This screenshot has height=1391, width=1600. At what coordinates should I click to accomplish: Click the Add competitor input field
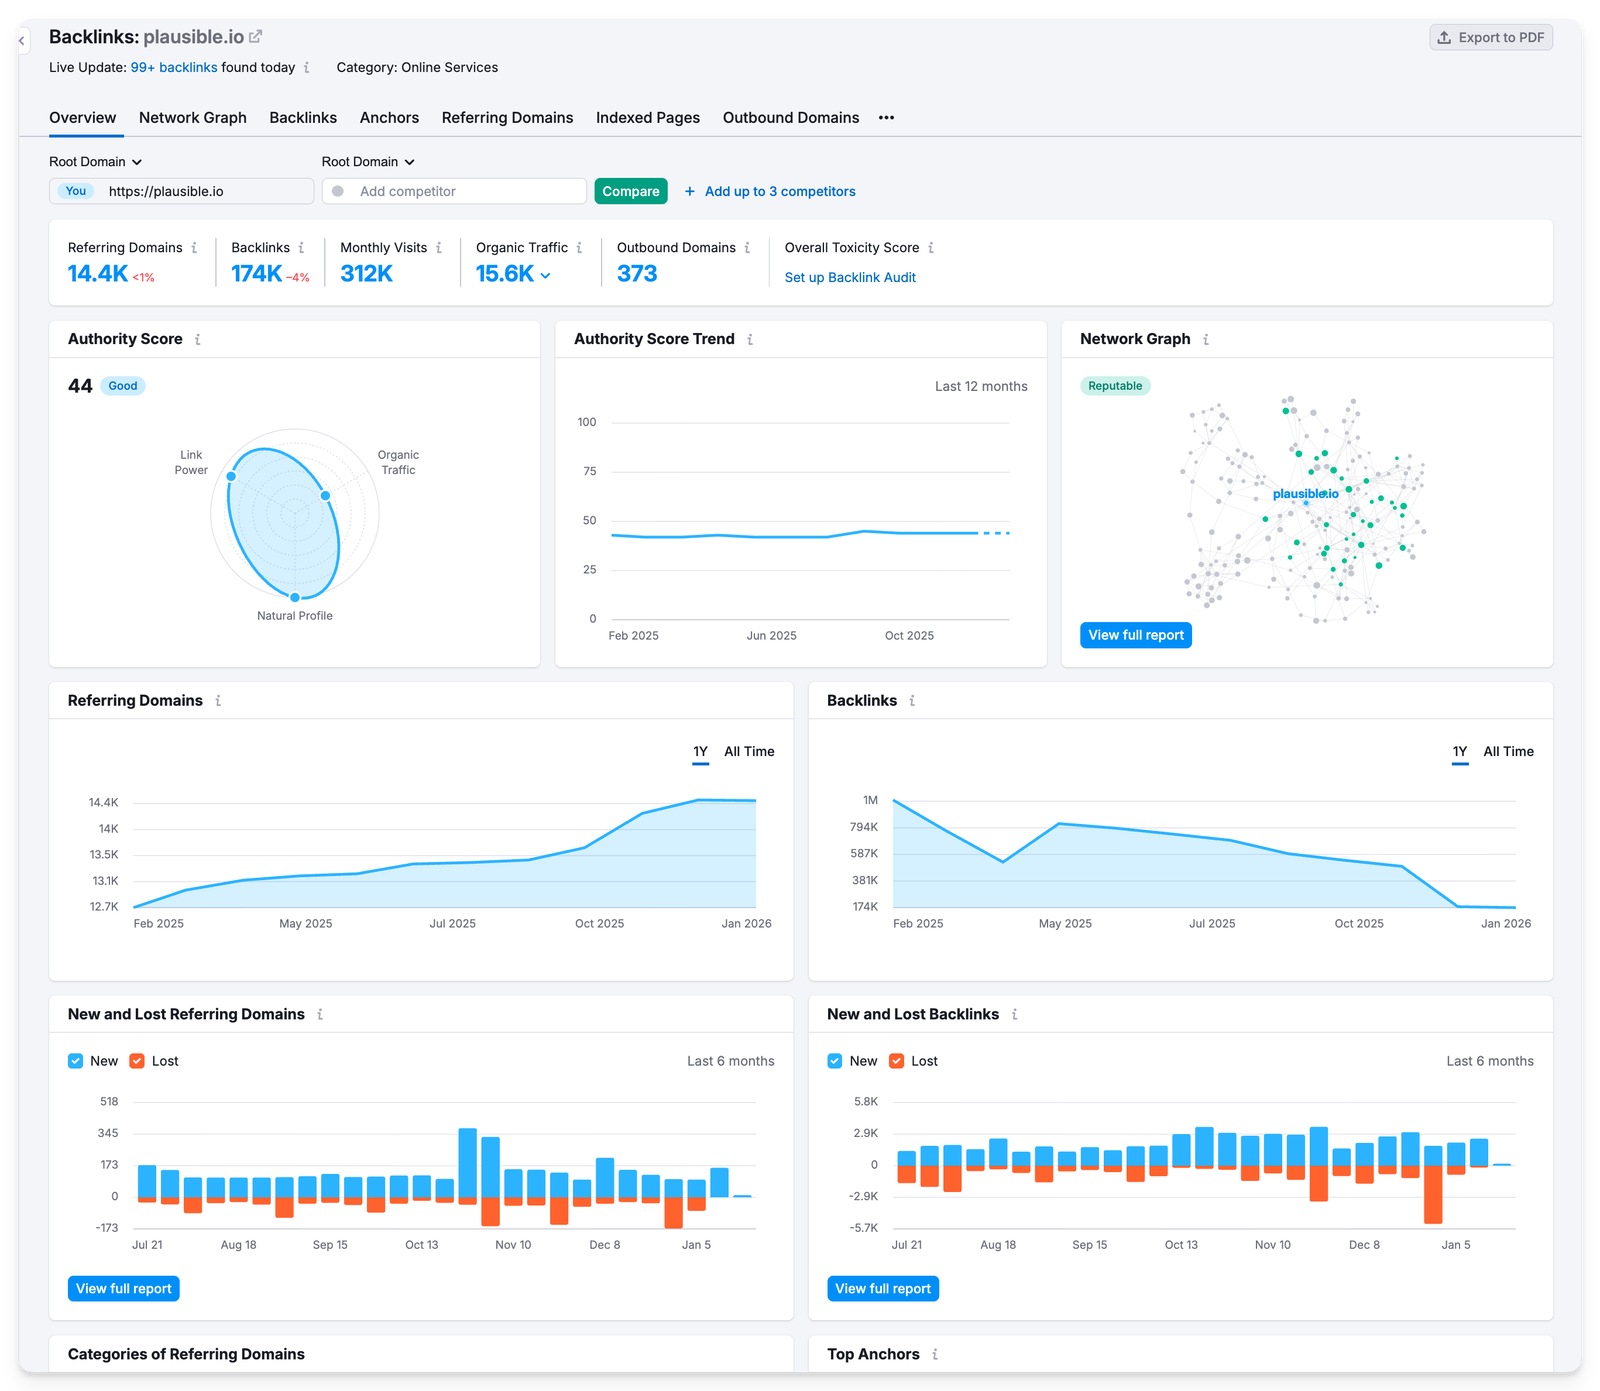tap(454, 191)
